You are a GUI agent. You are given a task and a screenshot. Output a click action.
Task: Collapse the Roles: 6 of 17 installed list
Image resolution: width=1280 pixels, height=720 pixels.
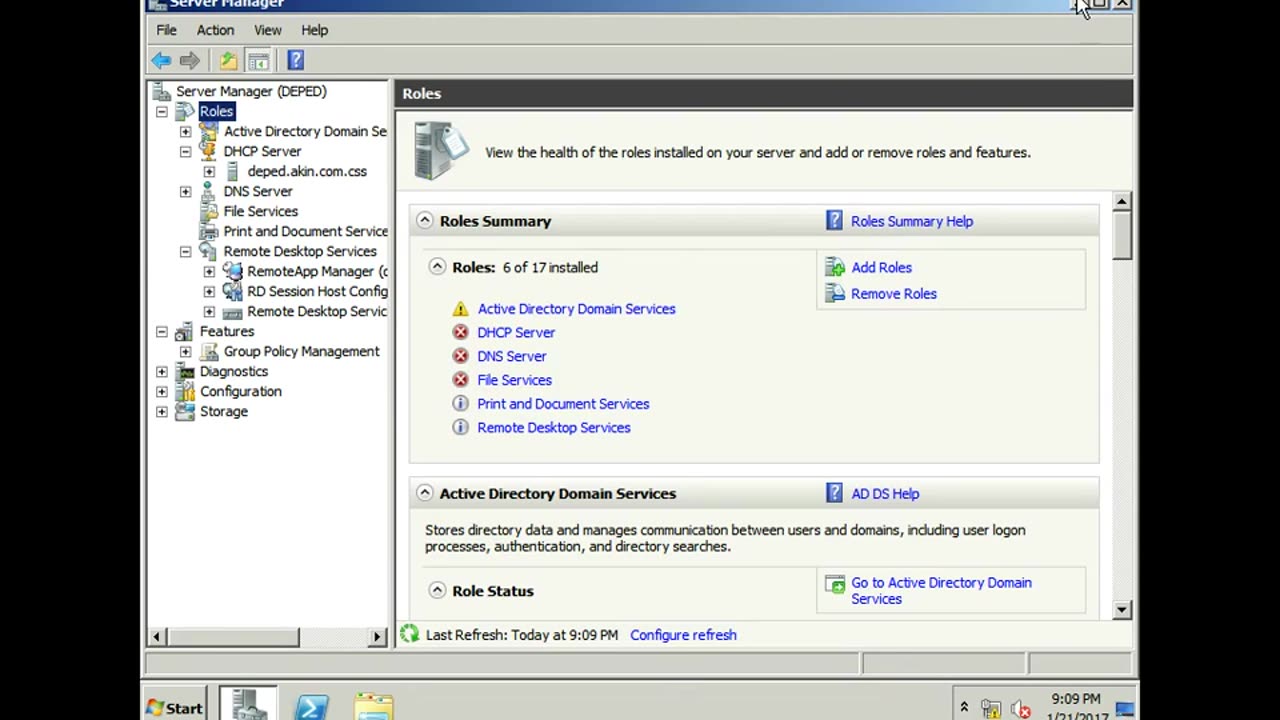[437, 266]
